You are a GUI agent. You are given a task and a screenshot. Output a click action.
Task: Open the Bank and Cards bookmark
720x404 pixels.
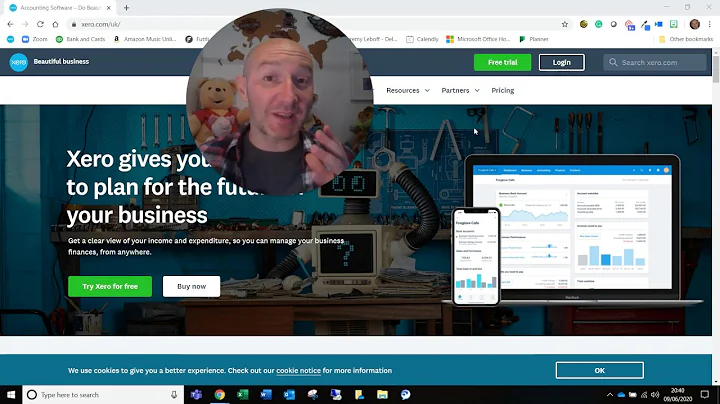click(80, 39)
